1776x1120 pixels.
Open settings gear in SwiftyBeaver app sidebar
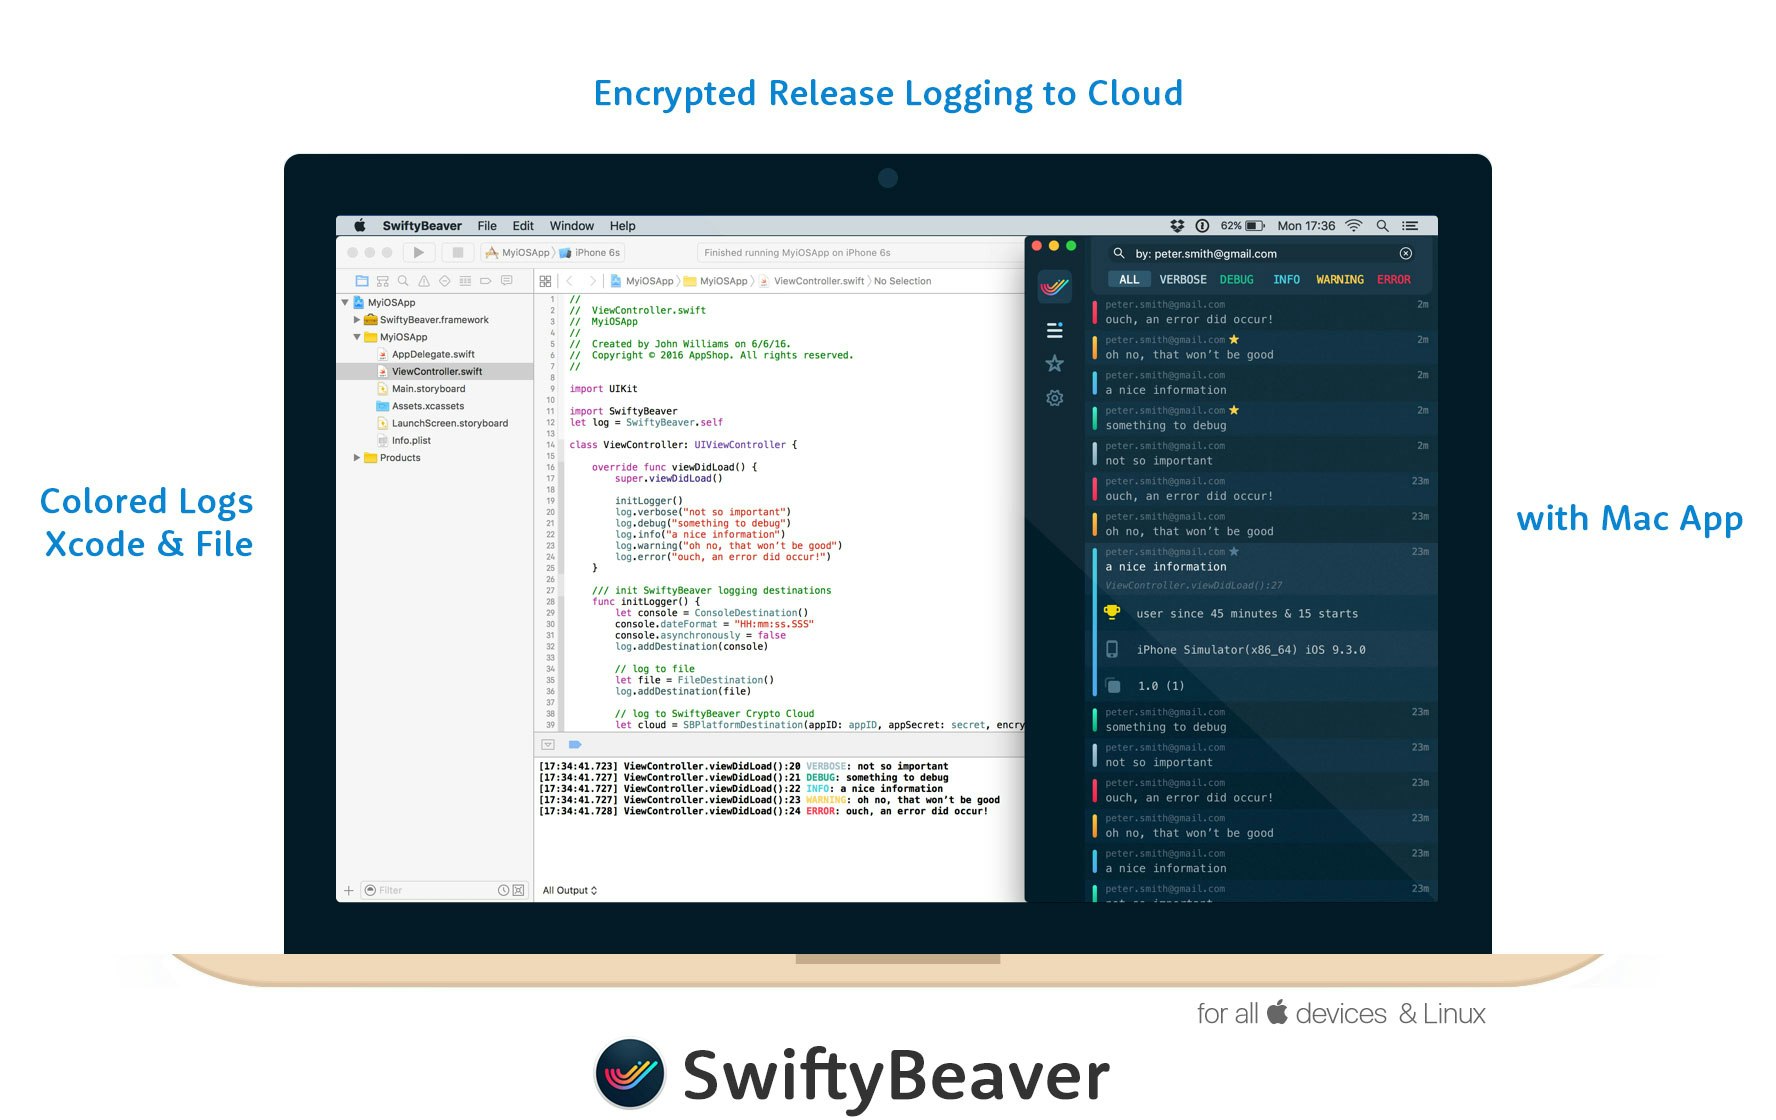(x=1054, y=398)
